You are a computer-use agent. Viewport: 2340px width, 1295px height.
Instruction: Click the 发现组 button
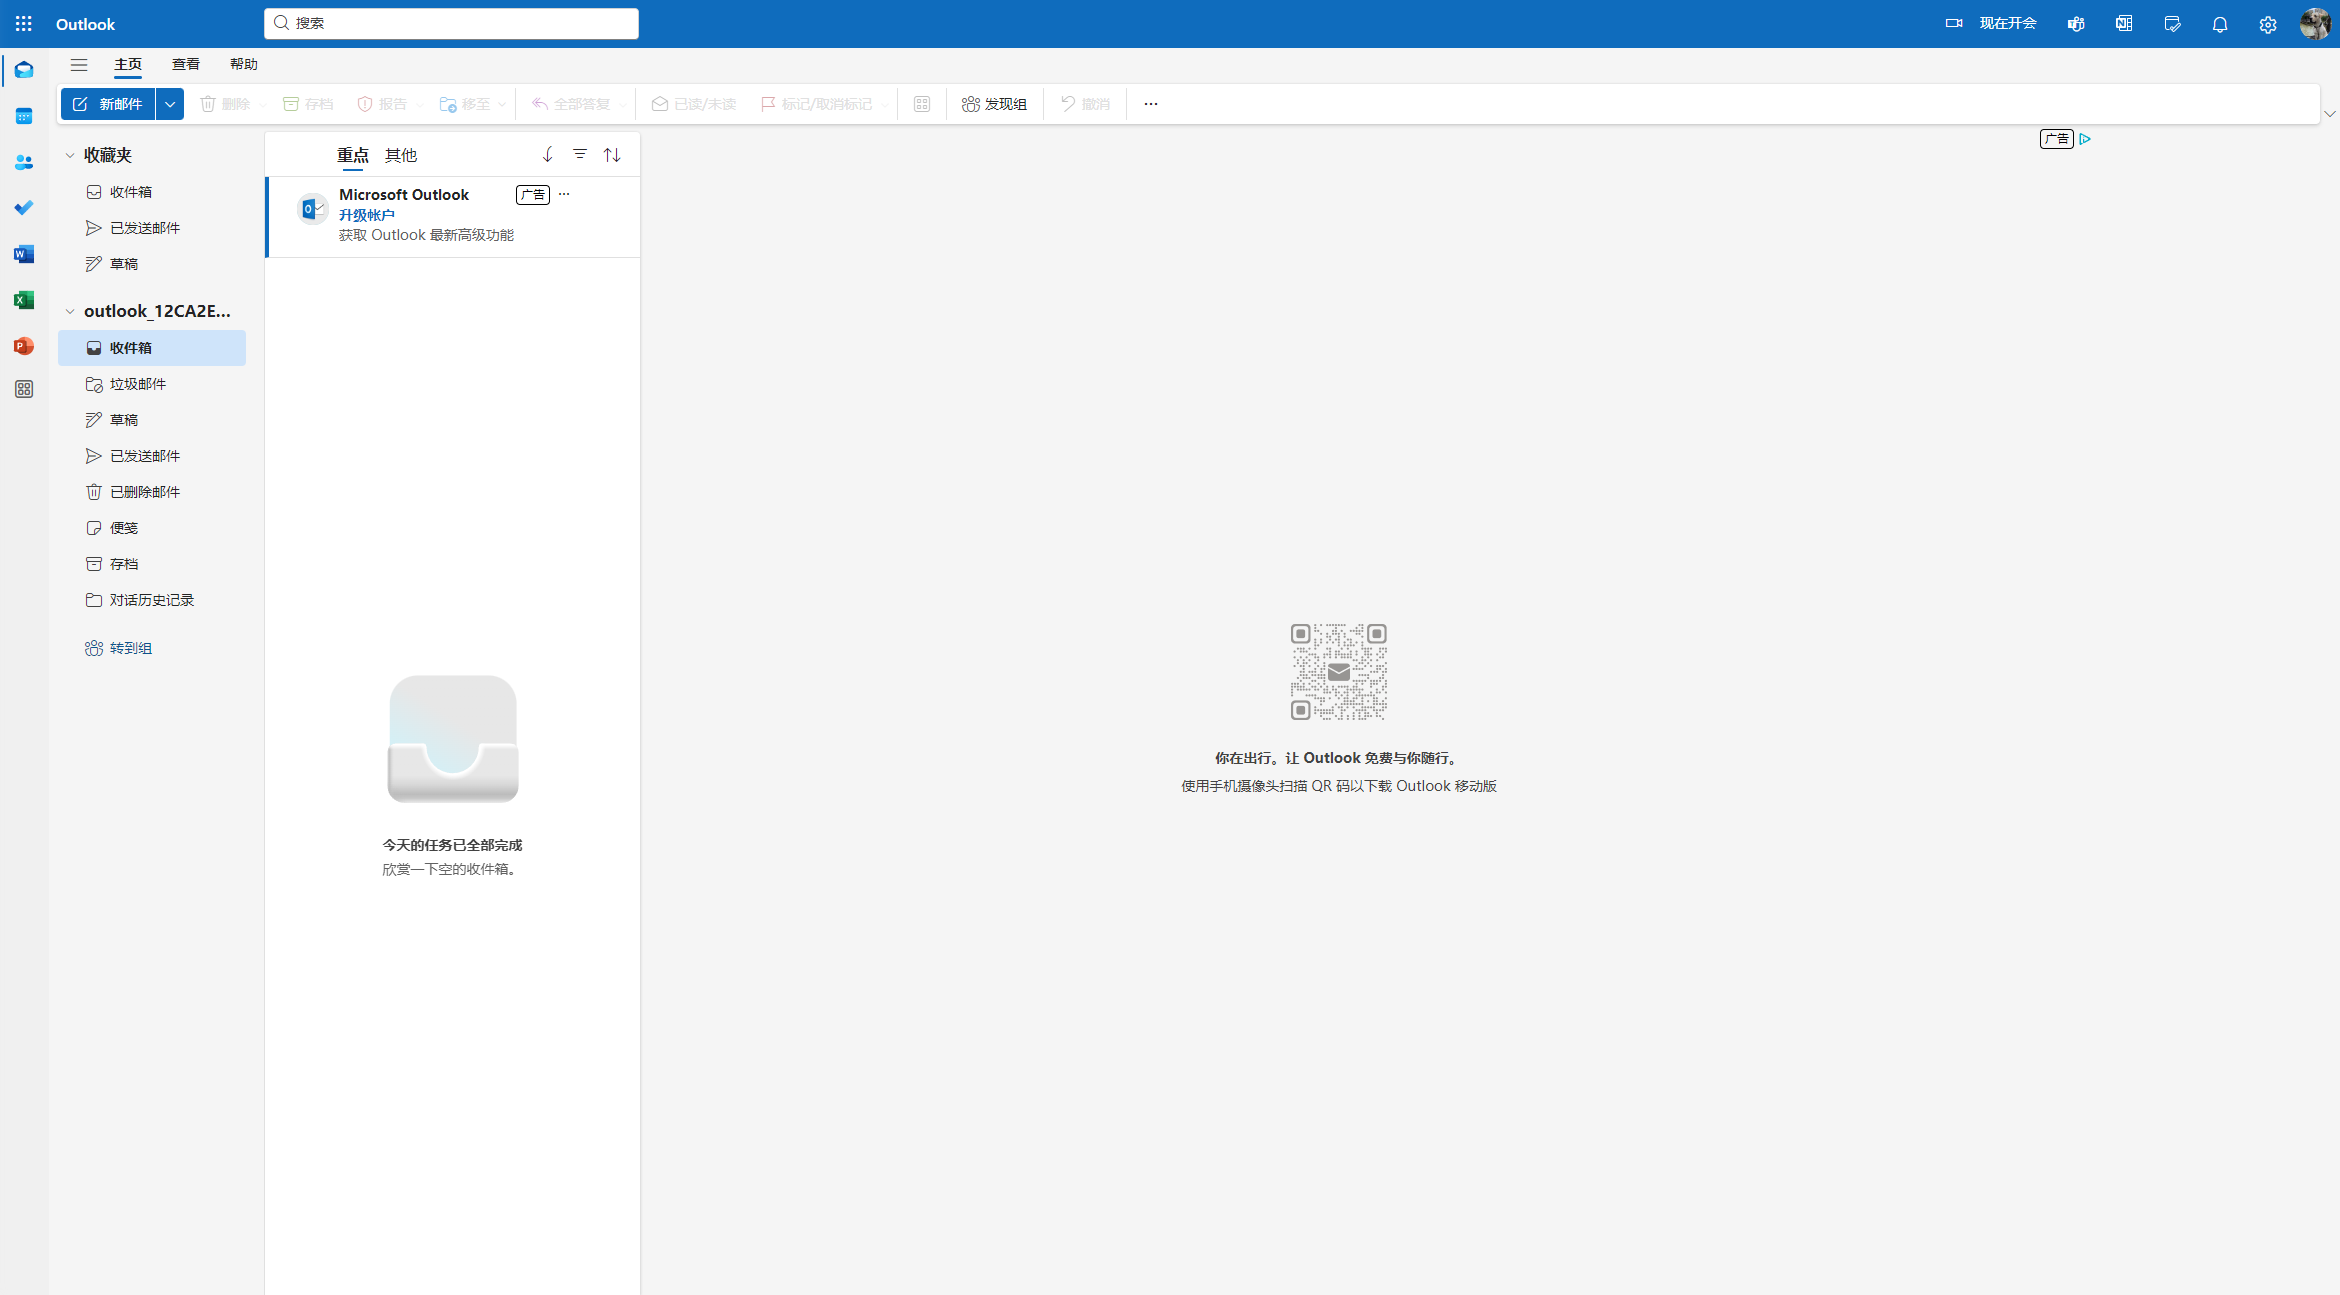click(994, 104)
